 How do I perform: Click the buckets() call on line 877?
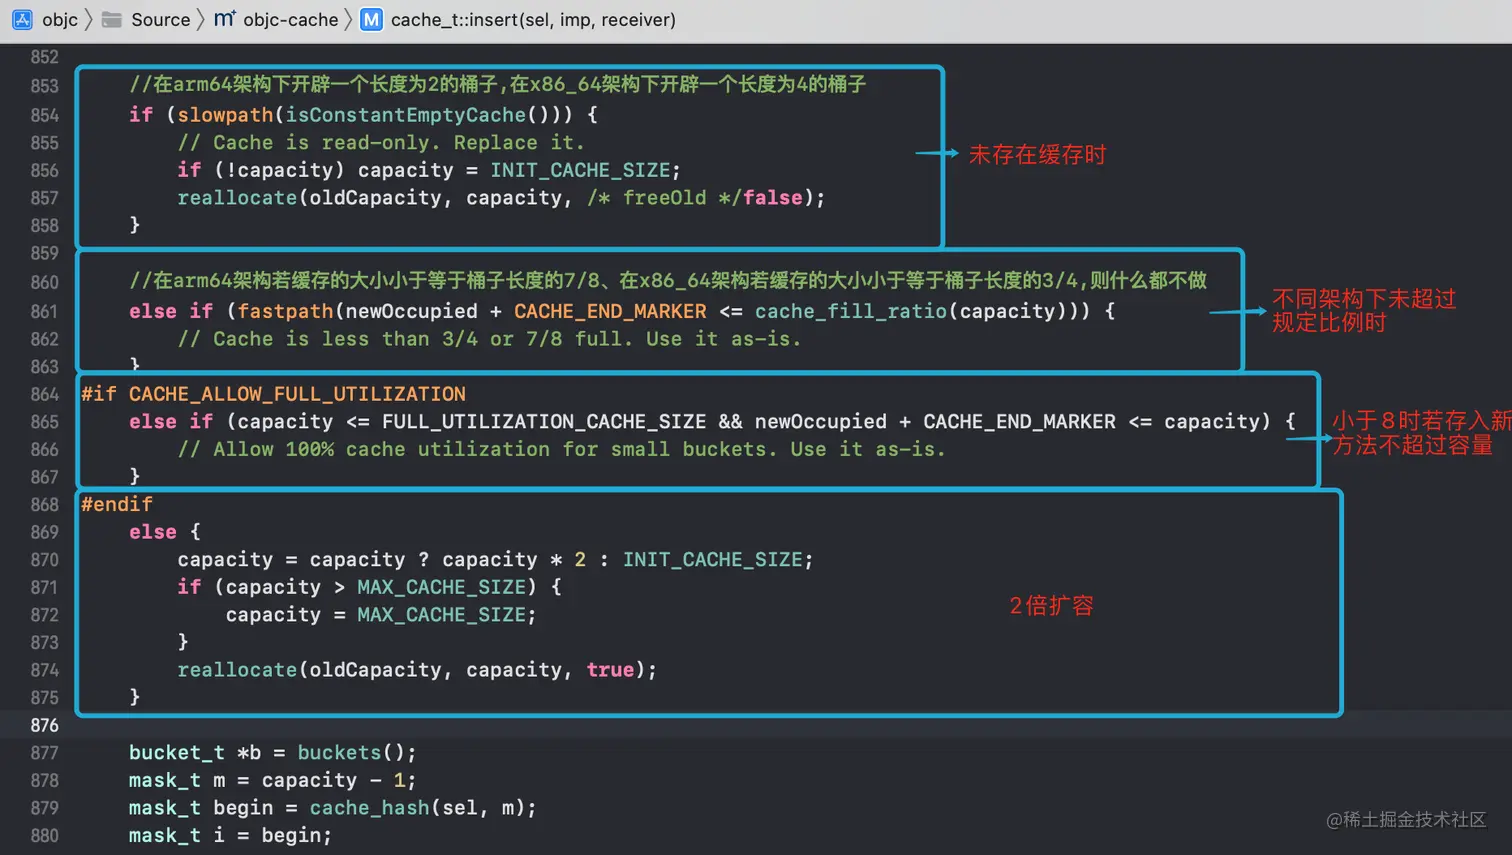click(x=351, y=753)
